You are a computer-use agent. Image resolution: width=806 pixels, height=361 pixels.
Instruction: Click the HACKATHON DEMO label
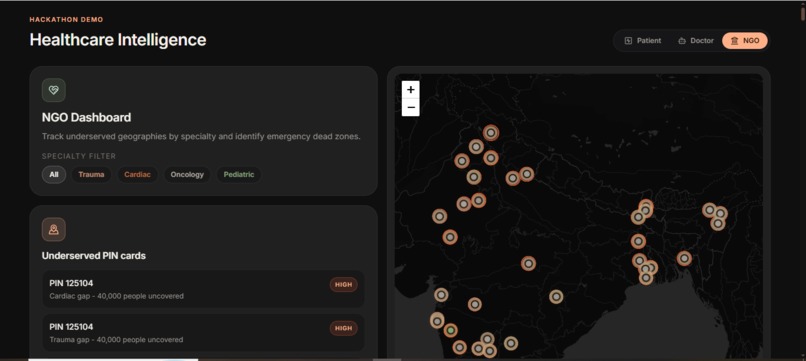click(66, 20)
